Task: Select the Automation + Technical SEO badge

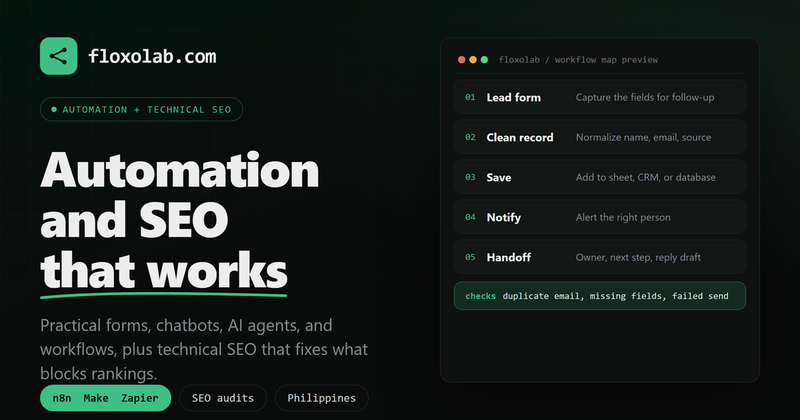Action: 141,109
